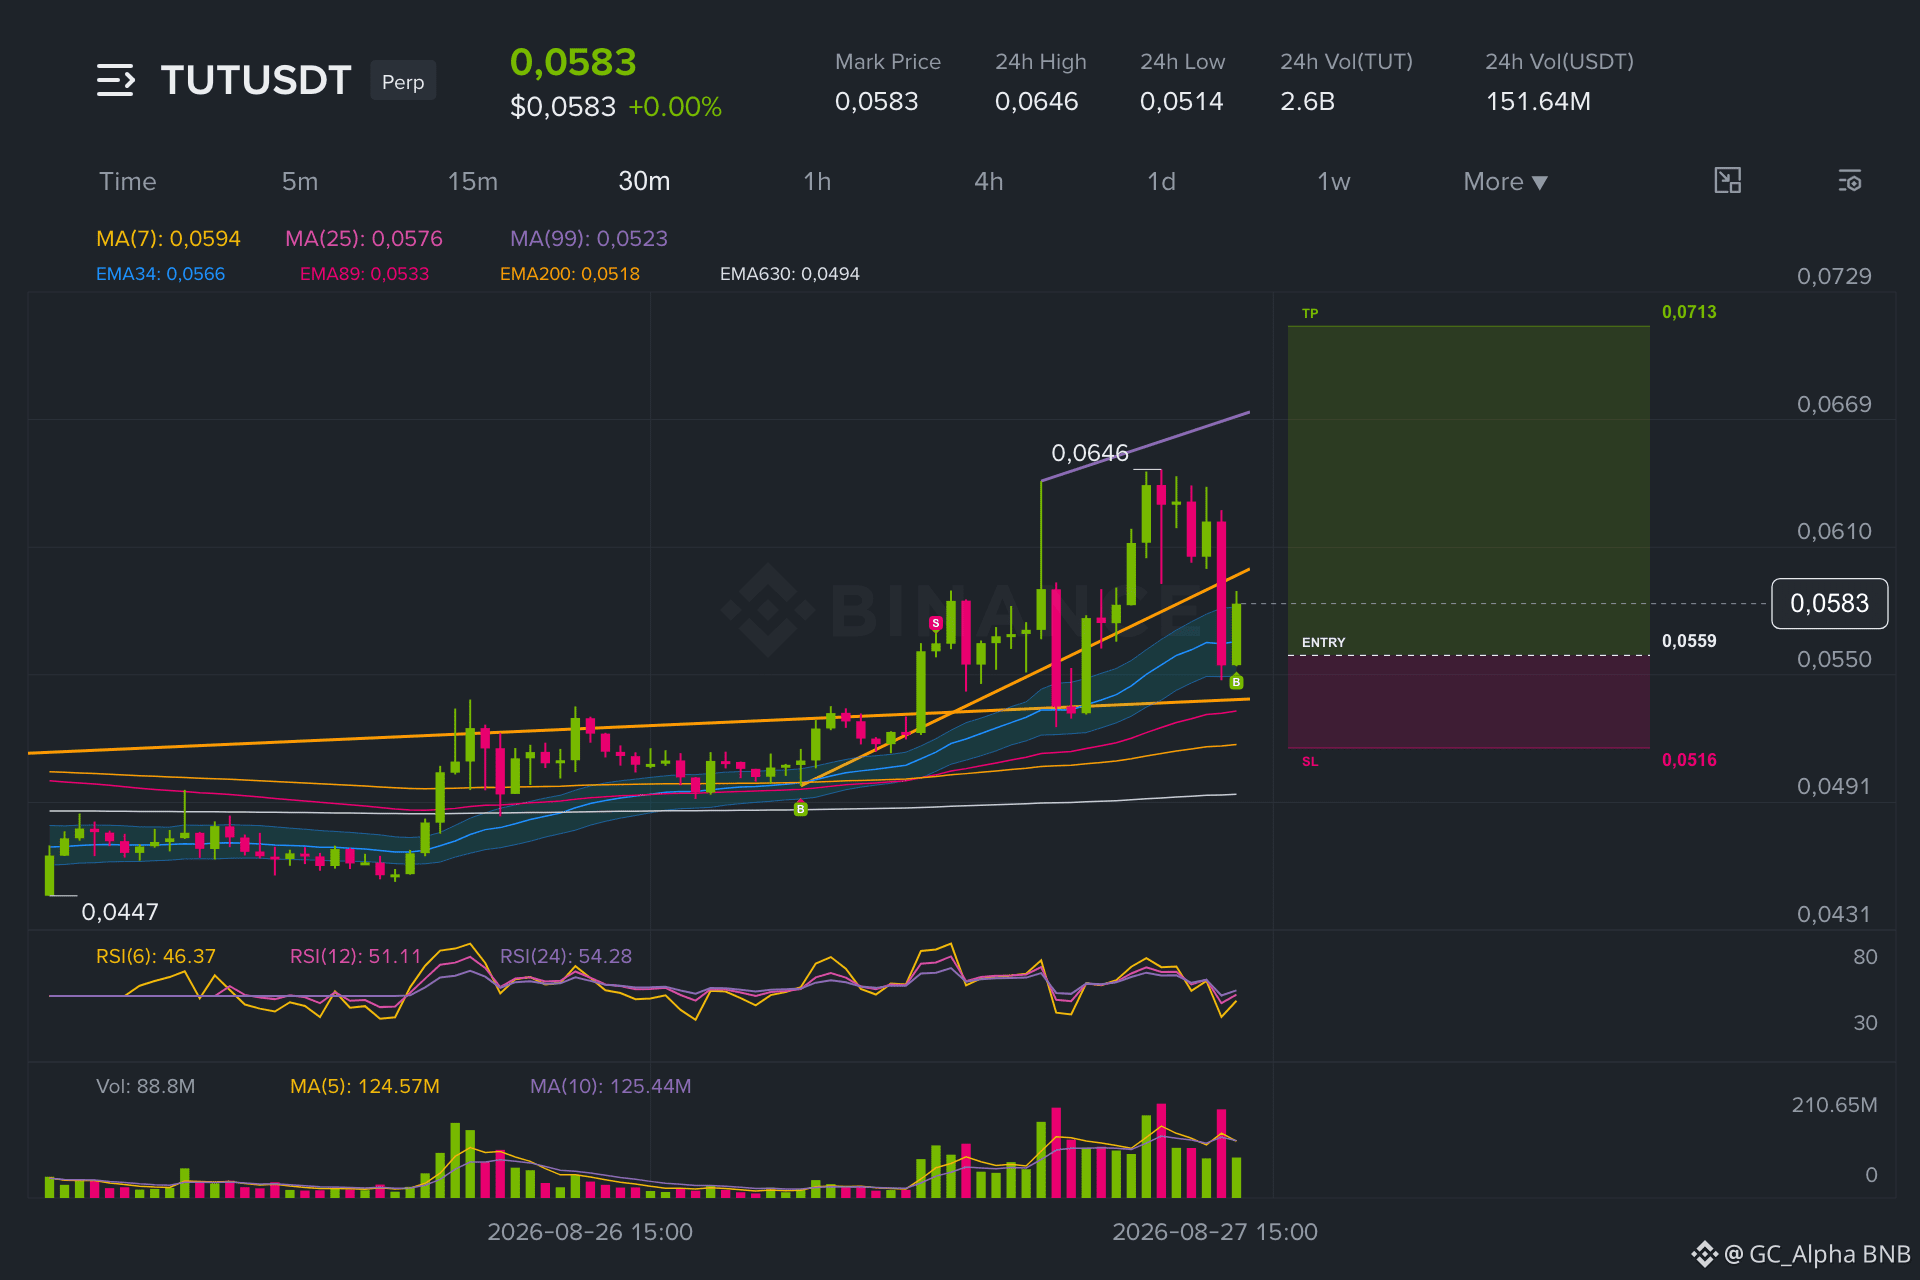Click the B buy marker on the EMA630 line
The width and height of the screenshot is (1920, 1280).
pyautogui.click(x=800, y=809)
